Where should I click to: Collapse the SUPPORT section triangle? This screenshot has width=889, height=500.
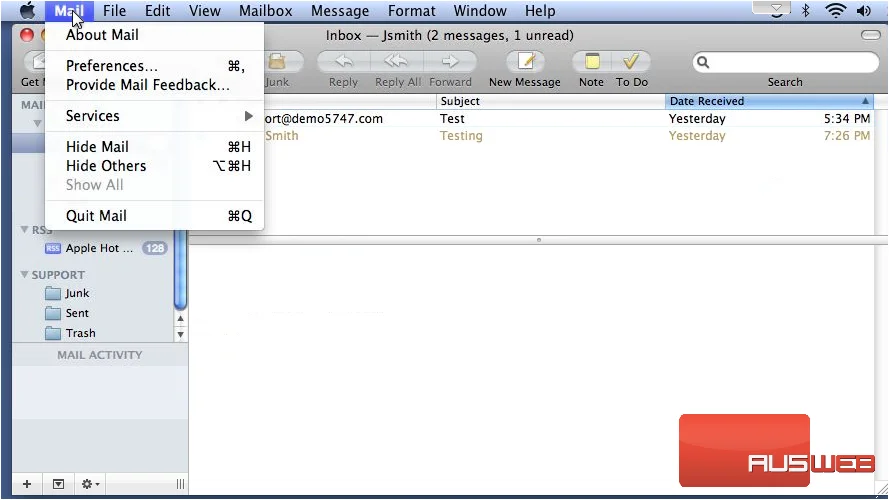(24, 274)
